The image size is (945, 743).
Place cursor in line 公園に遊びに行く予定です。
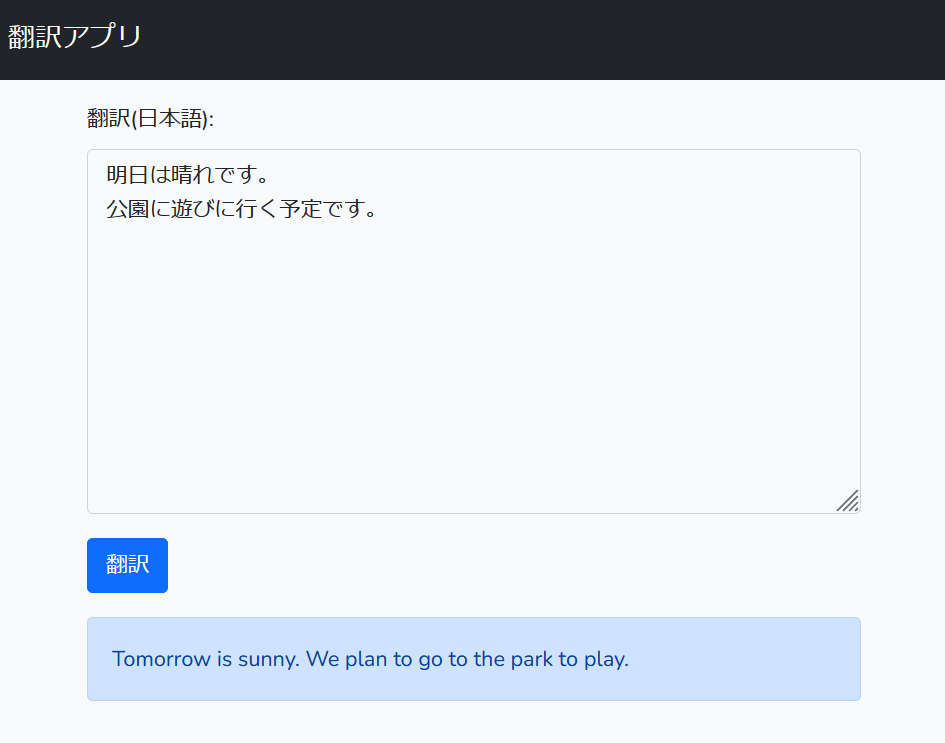point(242,208)
